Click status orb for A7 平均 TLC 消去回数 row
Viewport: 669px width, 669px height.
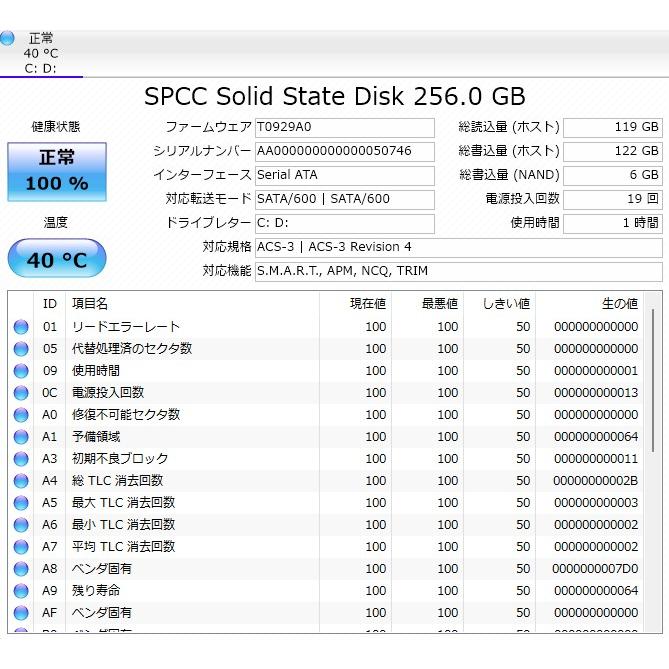(21, 547)
